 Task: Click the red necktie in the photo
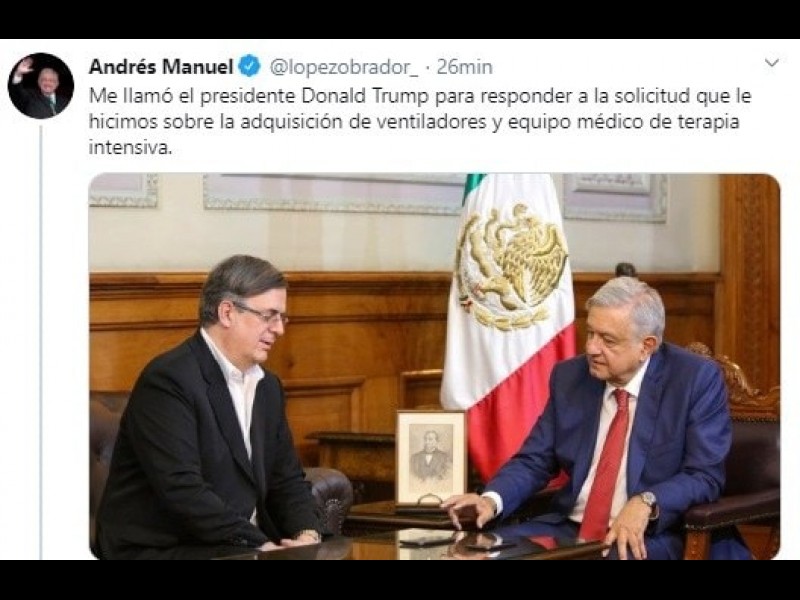tap(606, 464)
